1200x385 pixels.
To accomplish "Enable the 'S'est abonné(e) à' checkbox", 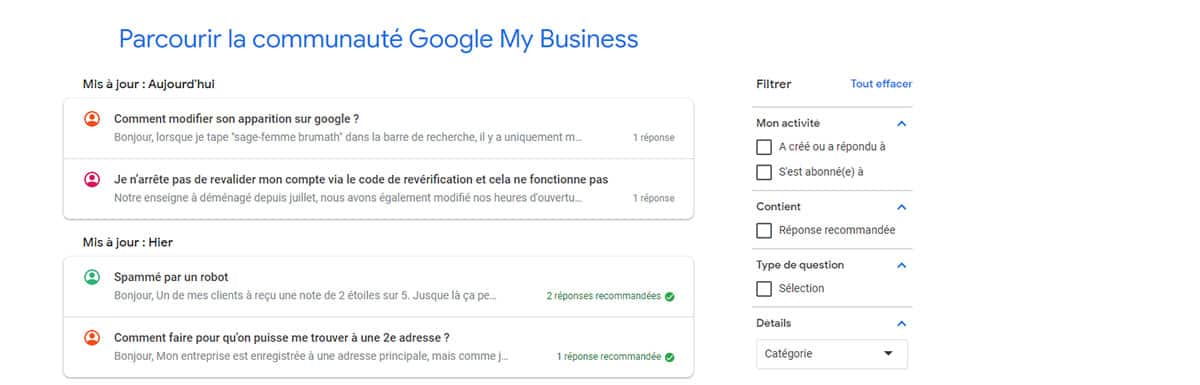I will pos(764,172).
